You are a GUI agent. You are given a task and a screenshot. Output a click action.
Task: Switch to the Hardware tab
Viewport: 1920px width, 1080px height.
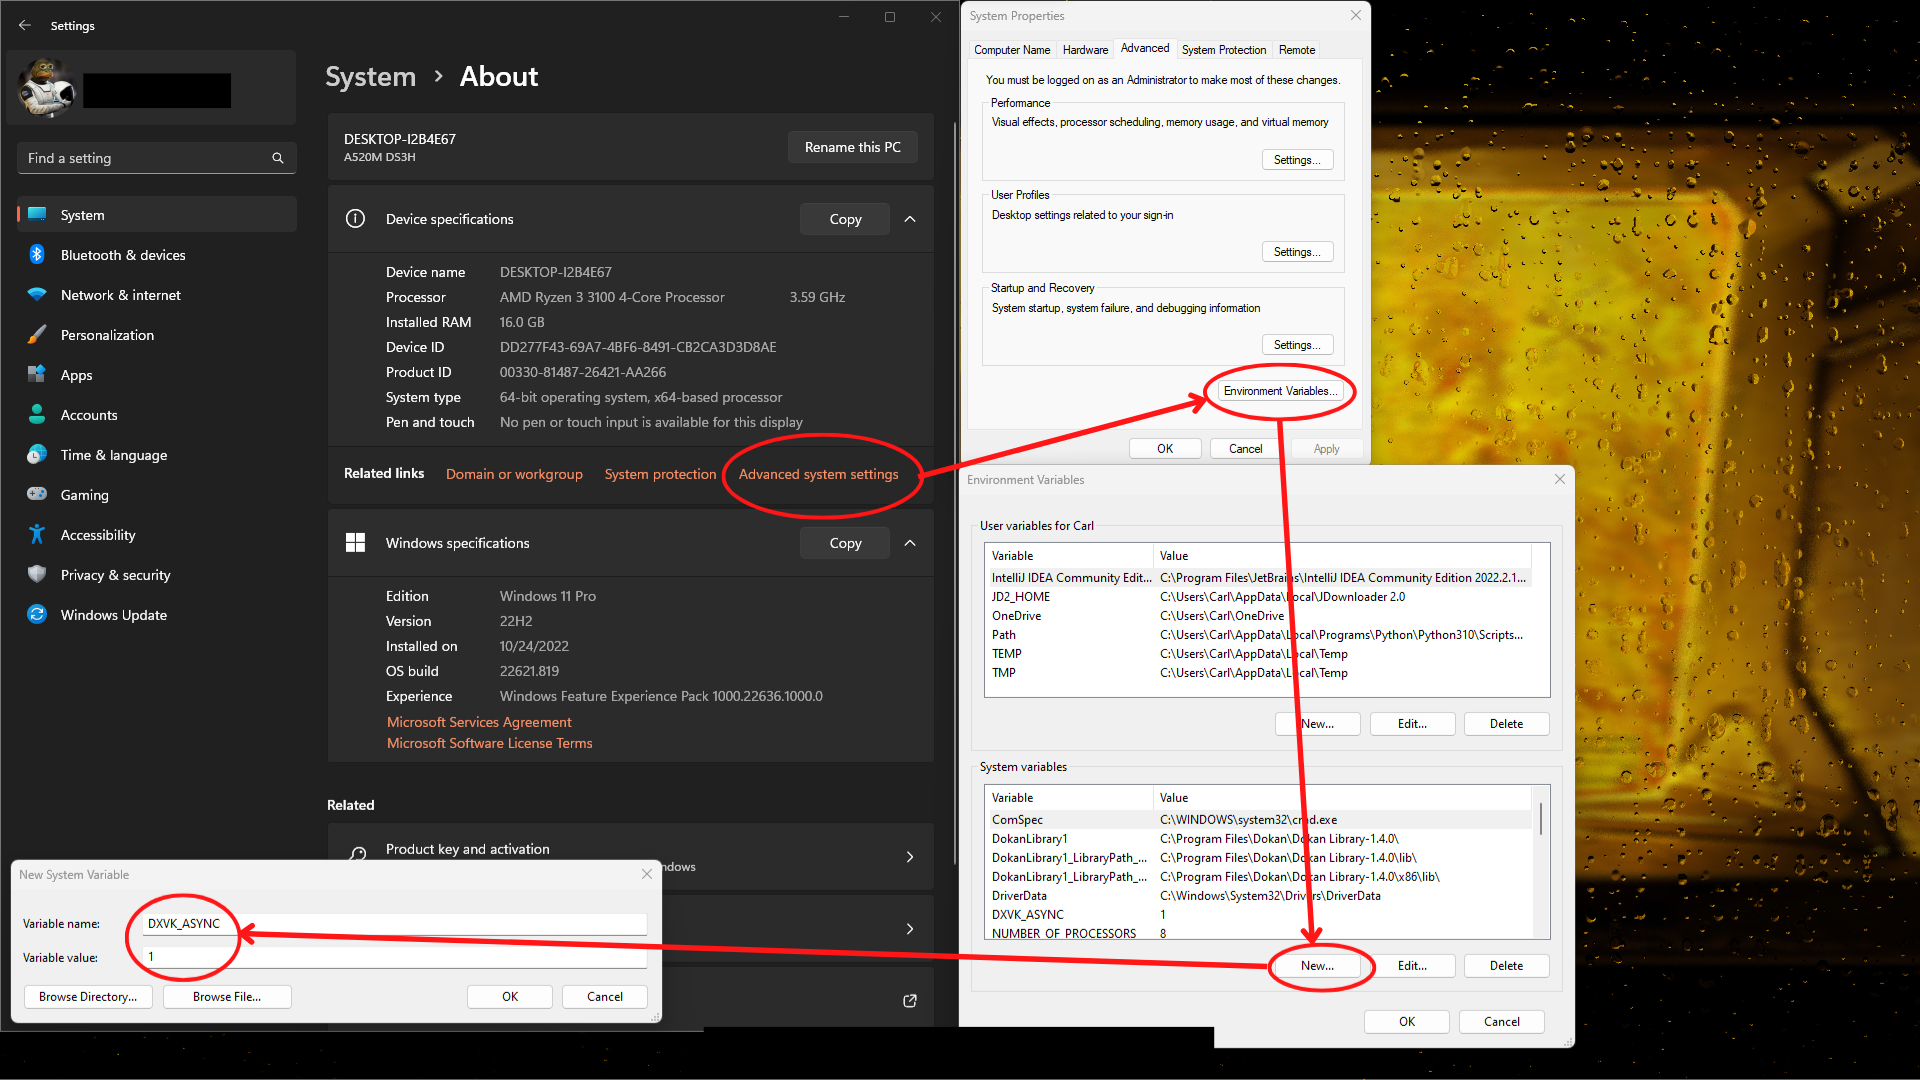pos(1085,50)
